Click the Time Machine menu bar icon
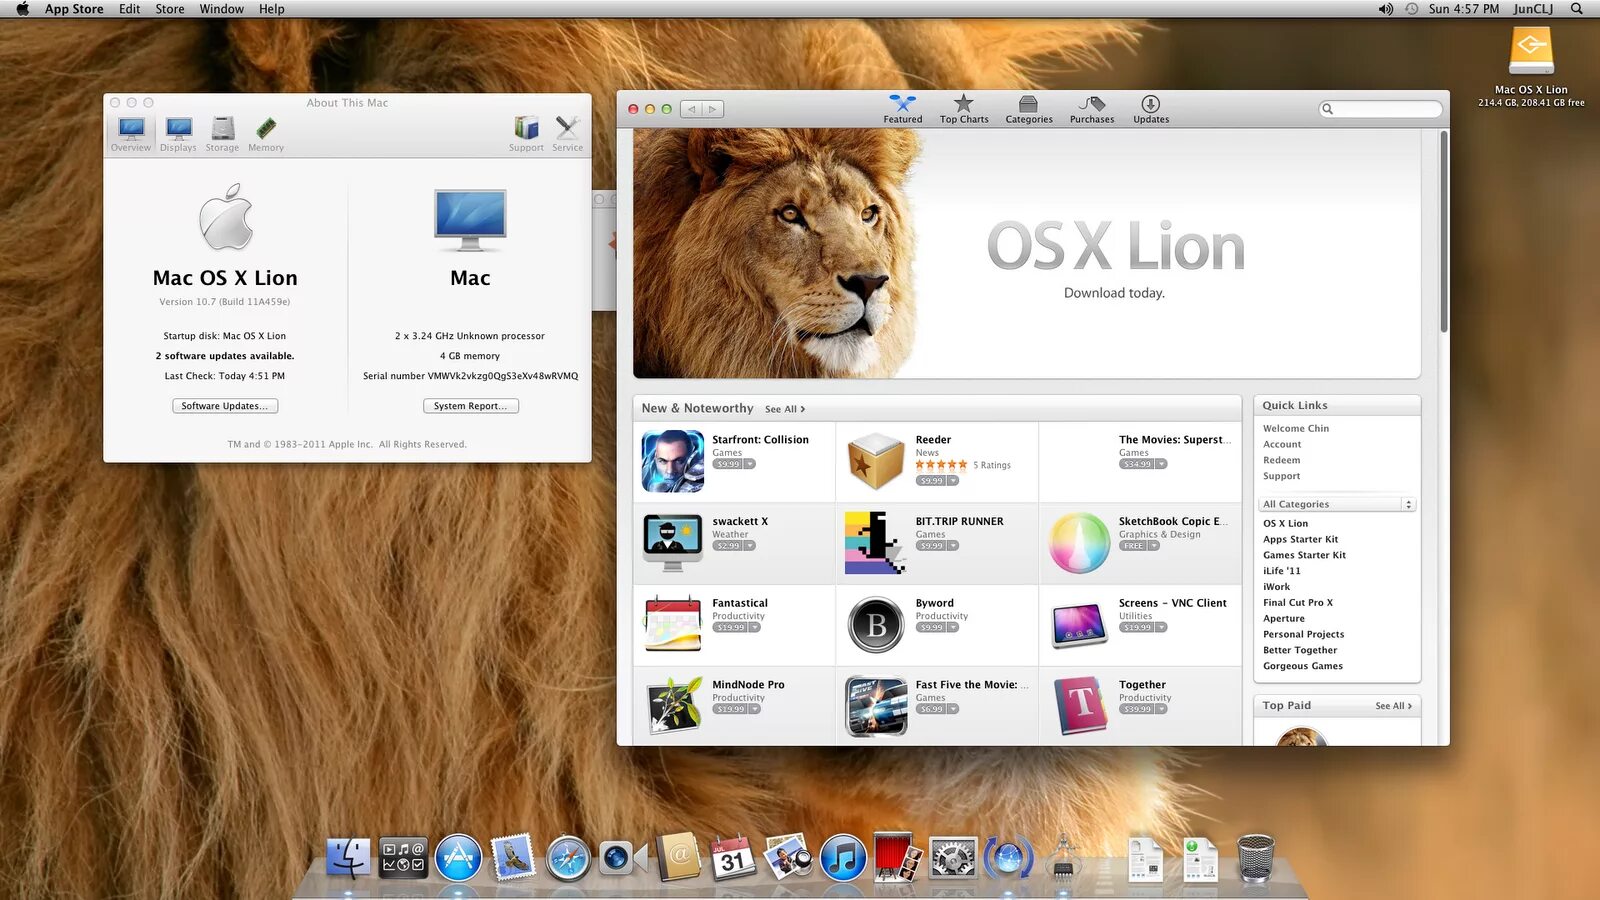Screen dimensions: 1600x900 1411,9
